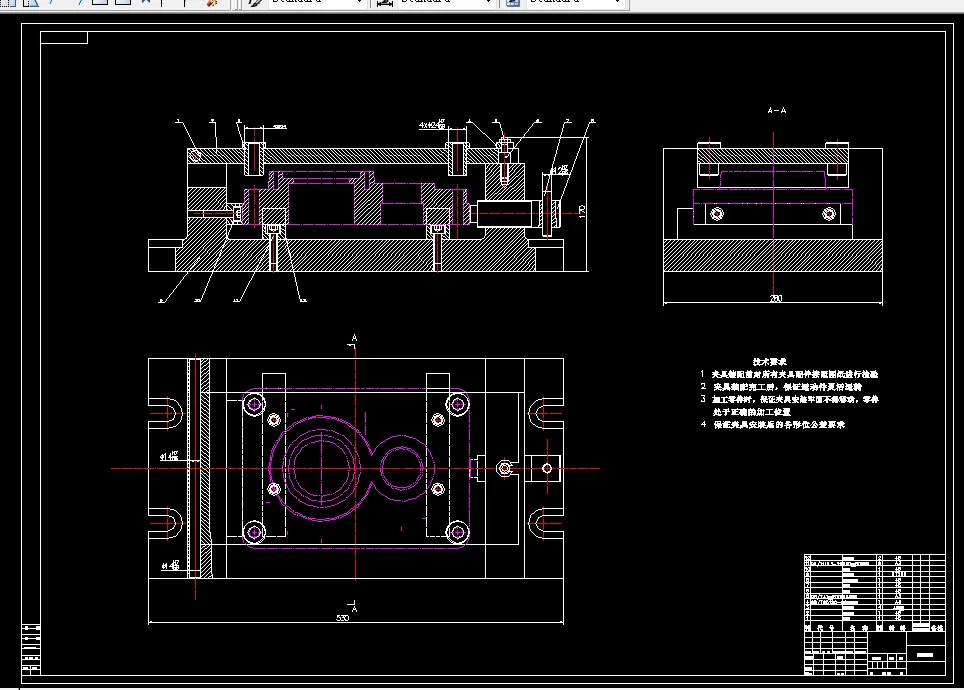964x690 pixels.
Task: Click the table style icon in toolbar
Action: [x=513, y=2]
